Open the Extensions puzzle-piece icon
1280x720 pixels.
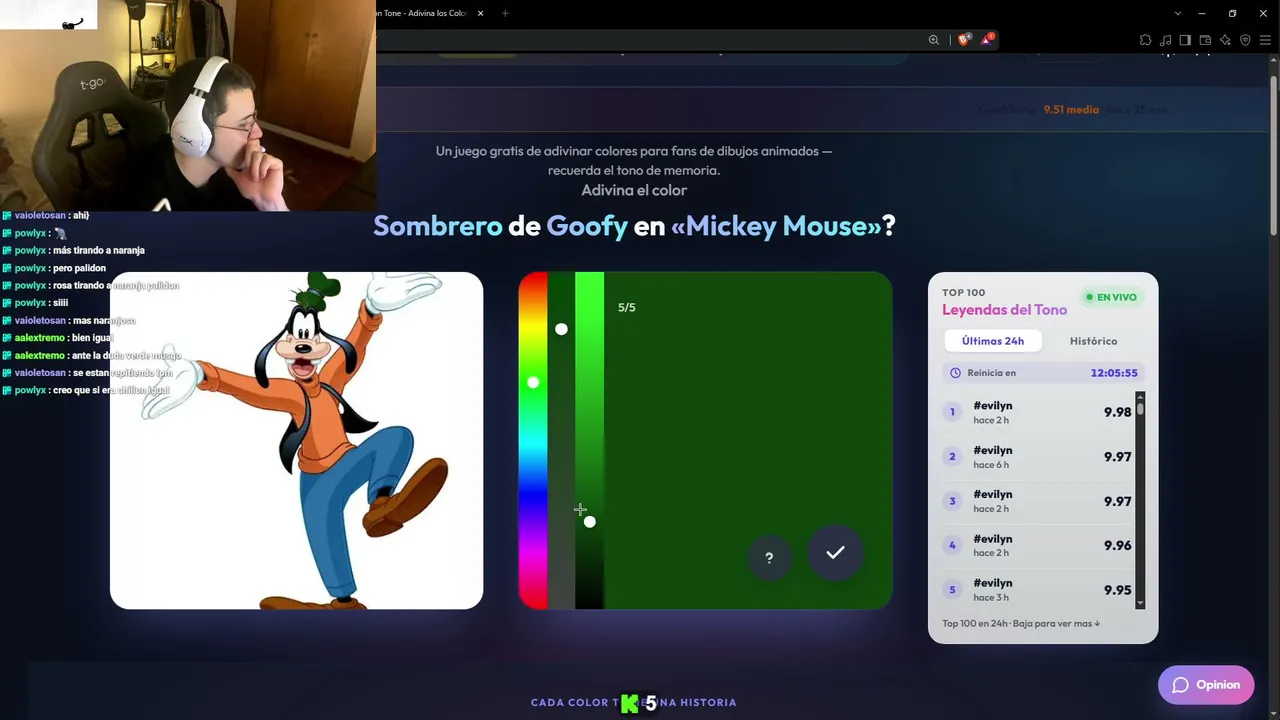click(1145, 40)
